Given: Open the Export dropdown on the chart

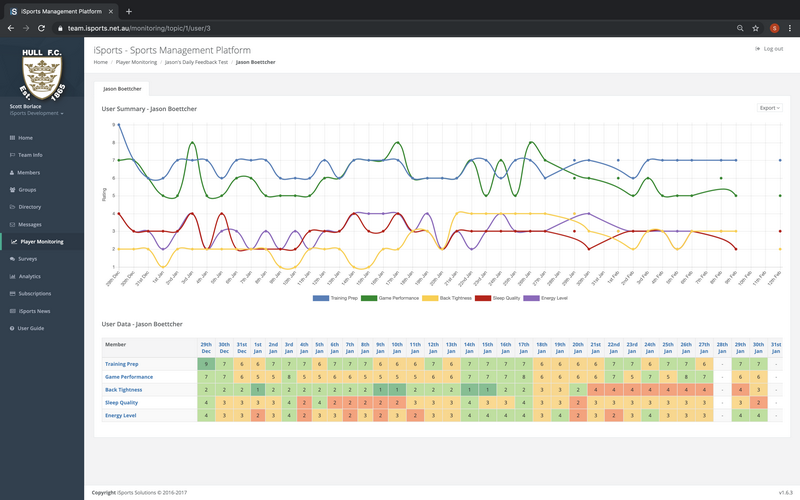Looking at the screenshot, I should 769,108.
